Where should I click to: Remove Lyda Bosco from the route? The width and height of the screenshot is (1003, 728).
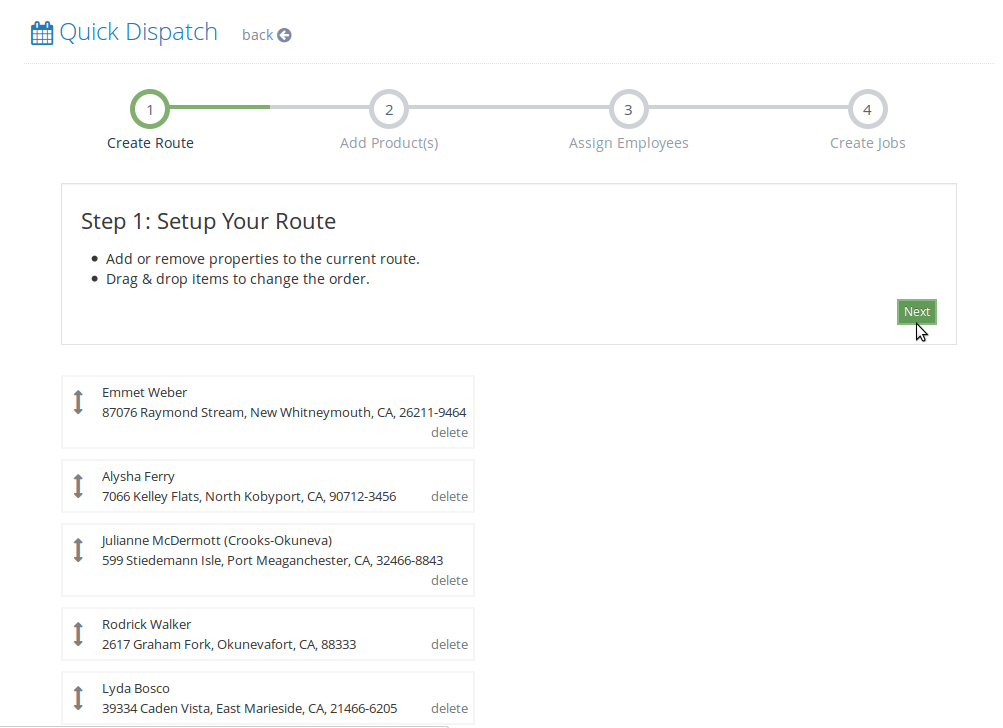click(x=449, y=709)
